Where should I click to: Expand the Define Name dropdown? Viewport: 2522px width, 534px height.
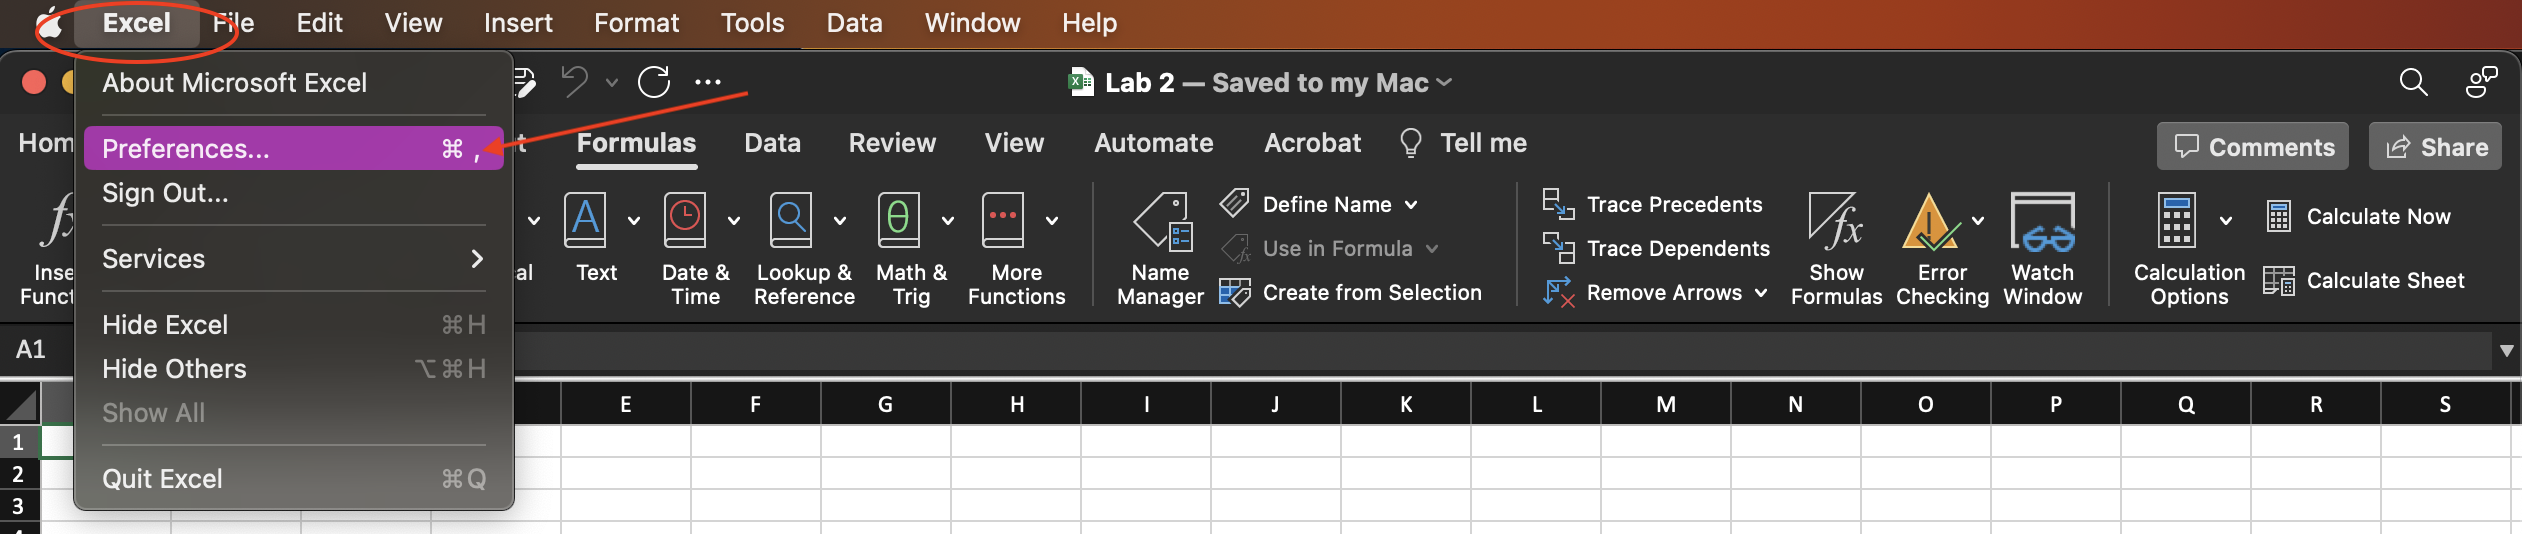point(1411,205)
